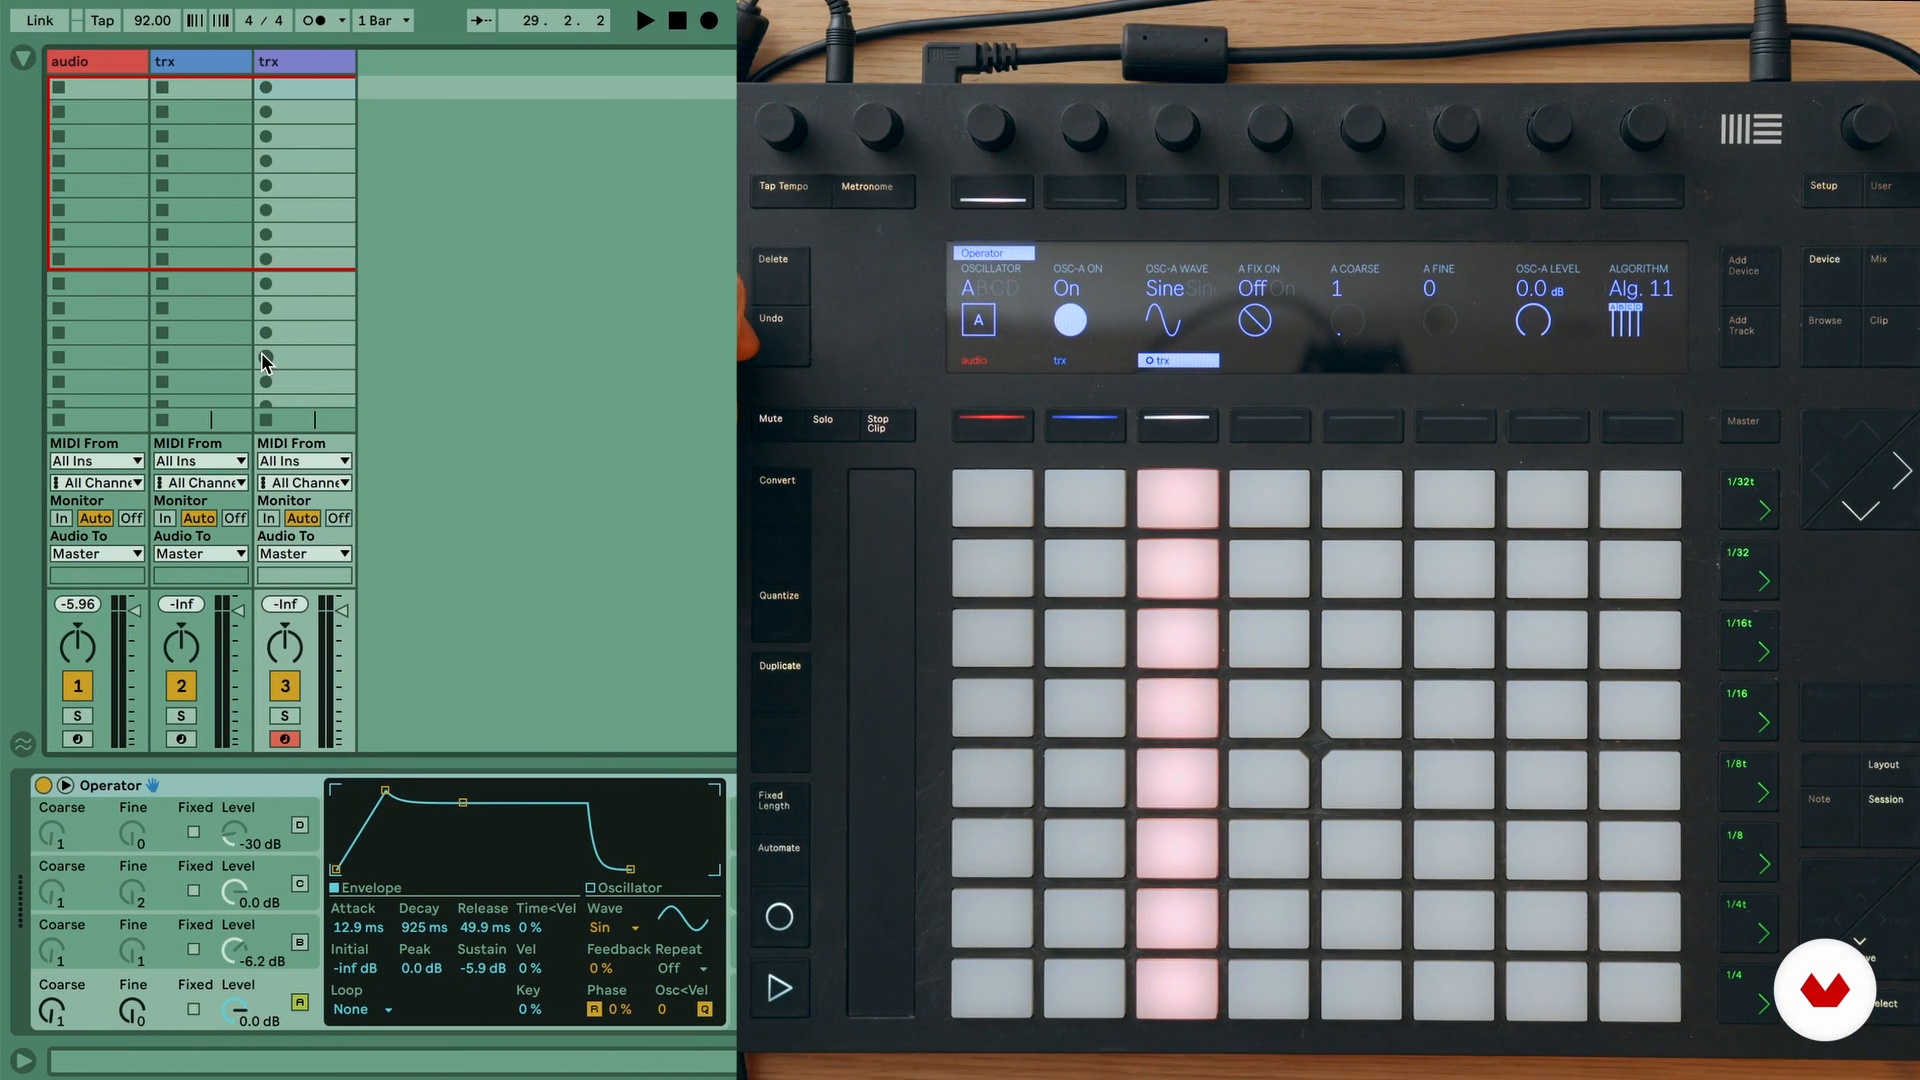Select the blue trx track header
The width and height of the screenshot is (1920, 1080).
pyautogui.click(x=201, y=61)
